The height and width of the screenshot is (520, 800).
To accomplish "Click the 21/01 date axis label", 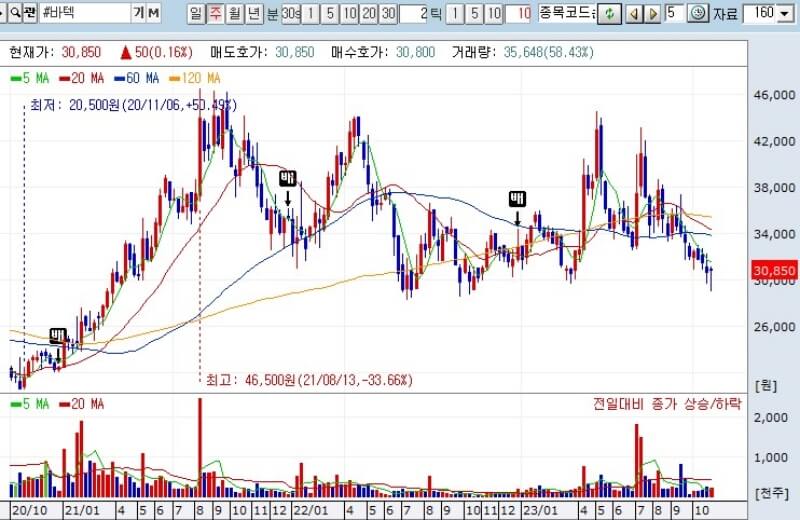I will click(83, 511).
